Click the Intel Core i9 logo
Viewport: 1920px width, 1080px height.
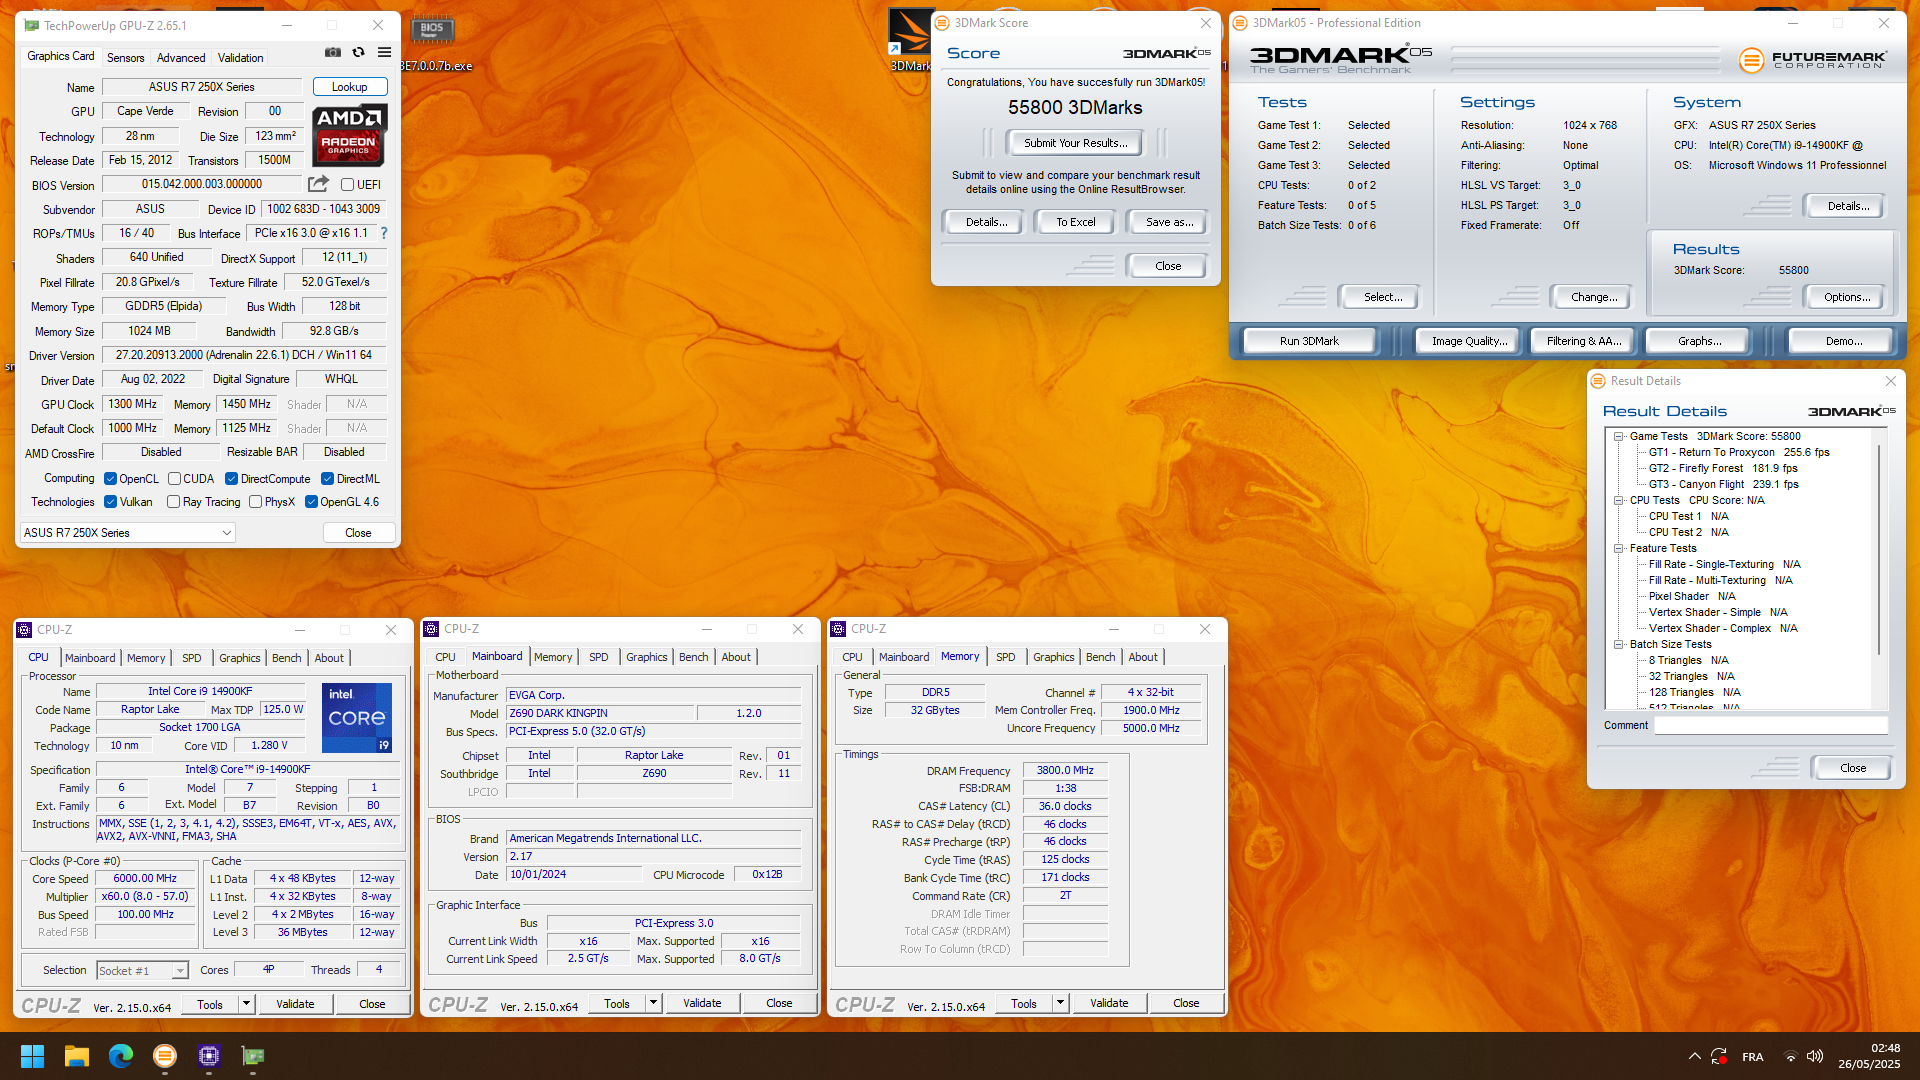pos(357,718)
